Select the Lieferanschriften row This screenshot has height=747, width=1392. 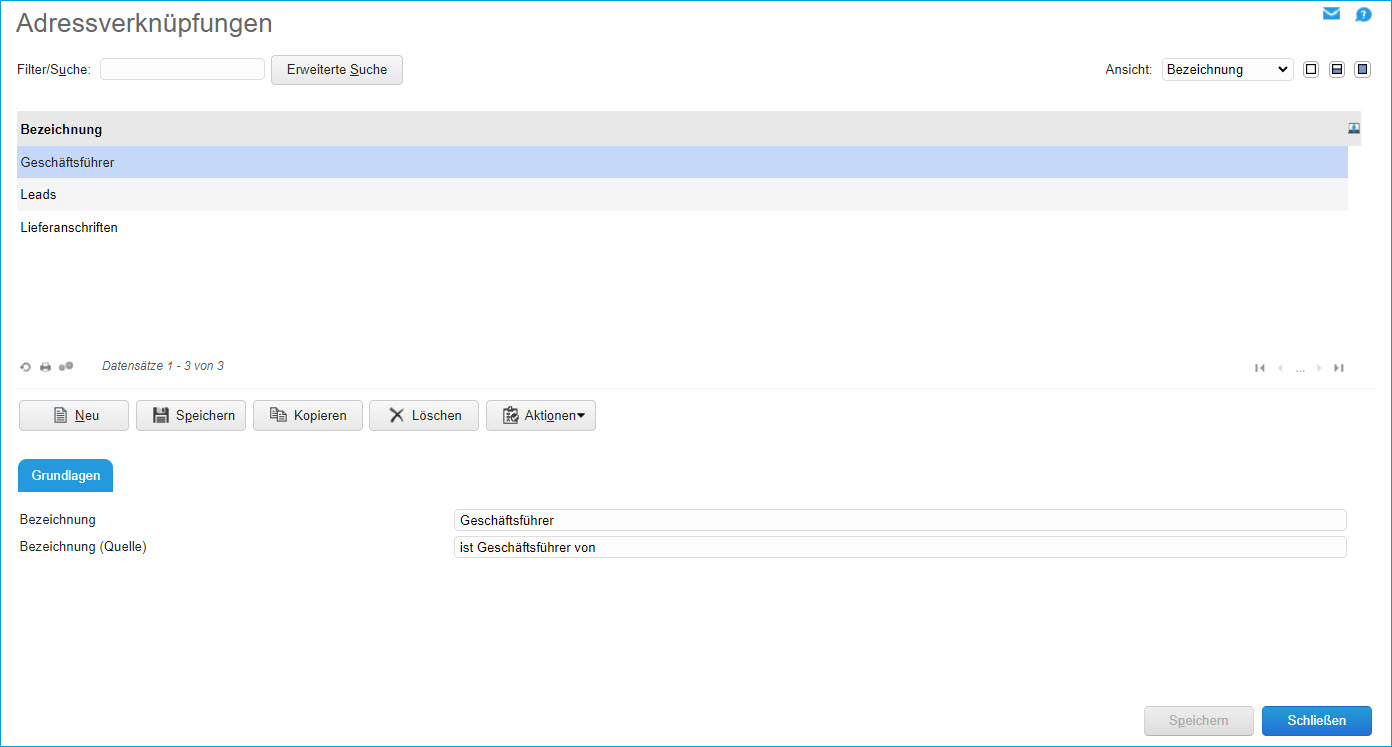pyautogui.click(x=682, y=228)
